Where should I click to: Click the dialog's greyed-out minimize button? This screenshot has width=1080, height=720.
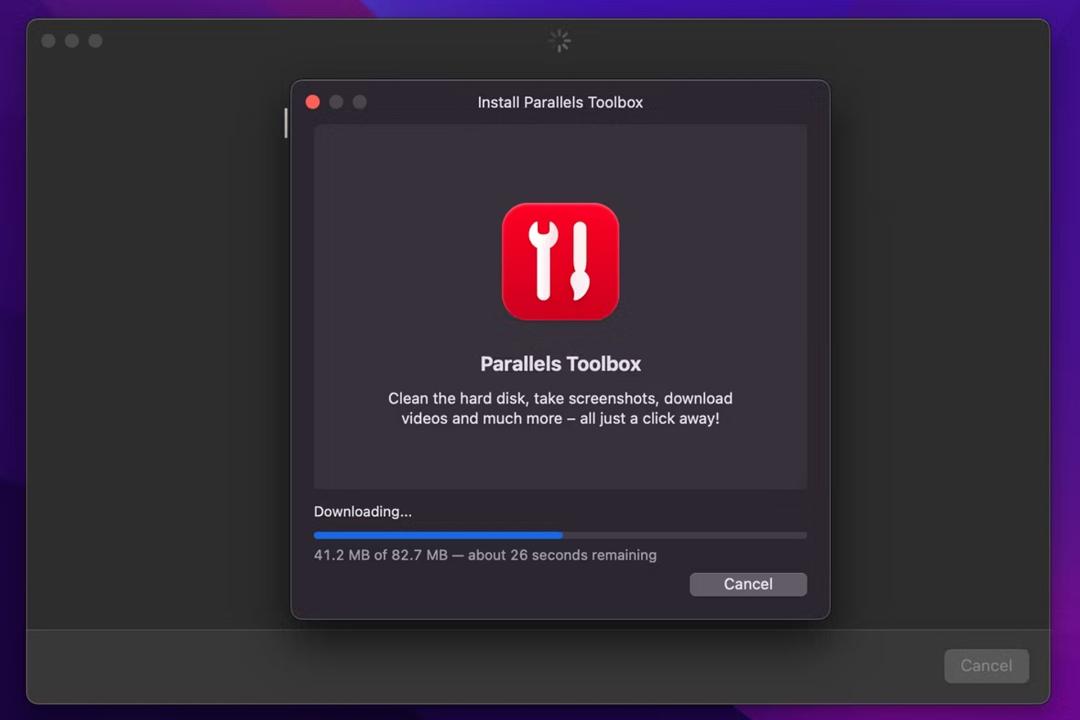(336, 102)
